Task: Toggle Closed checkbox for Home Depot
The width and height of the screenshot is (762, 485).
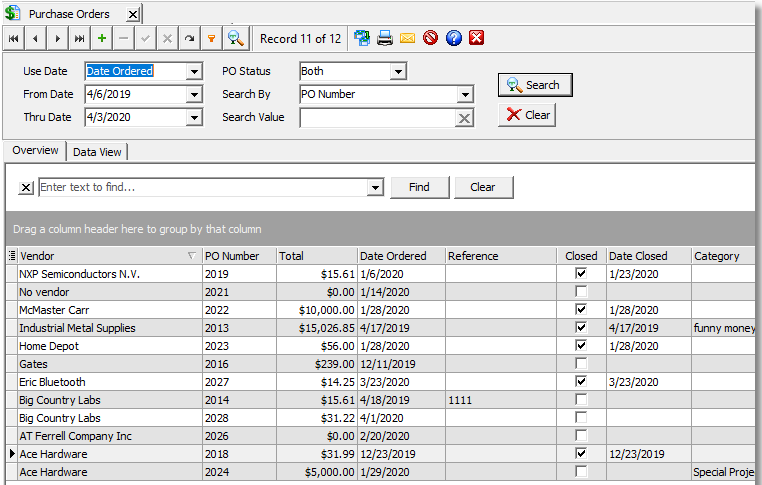Action: tap(581, 345)
